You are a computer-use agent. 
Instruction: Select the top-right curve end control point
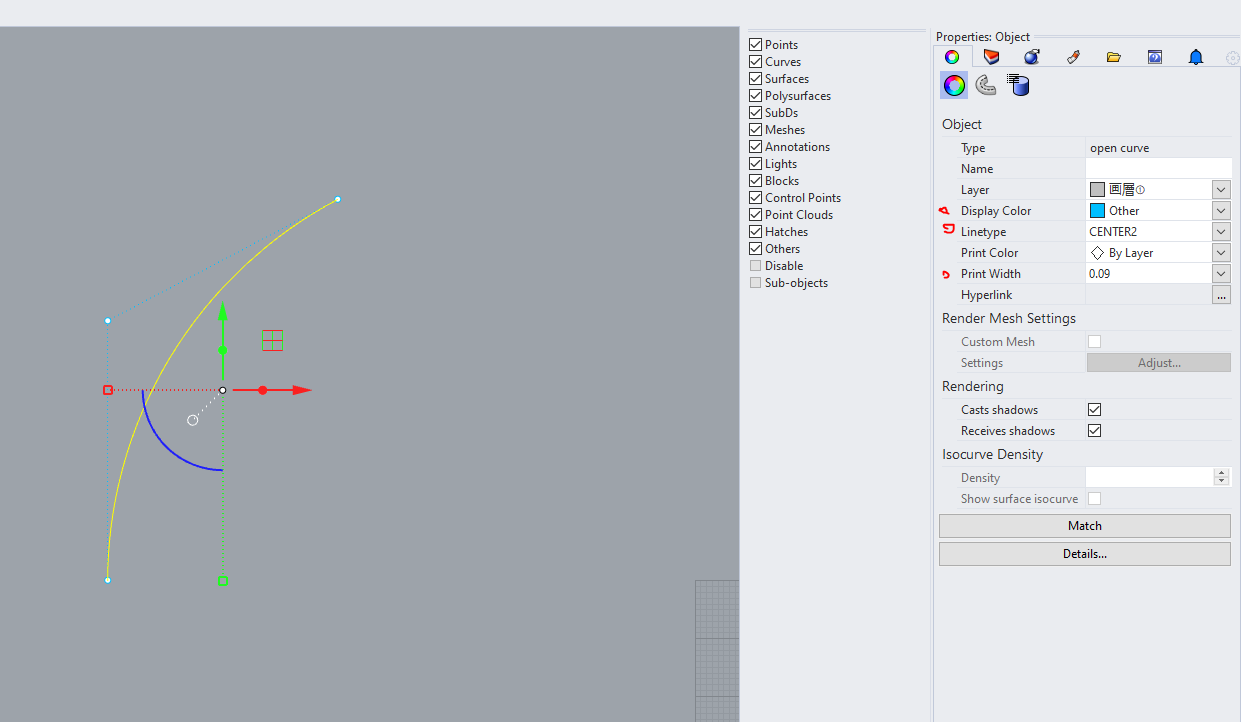(337, 199)
